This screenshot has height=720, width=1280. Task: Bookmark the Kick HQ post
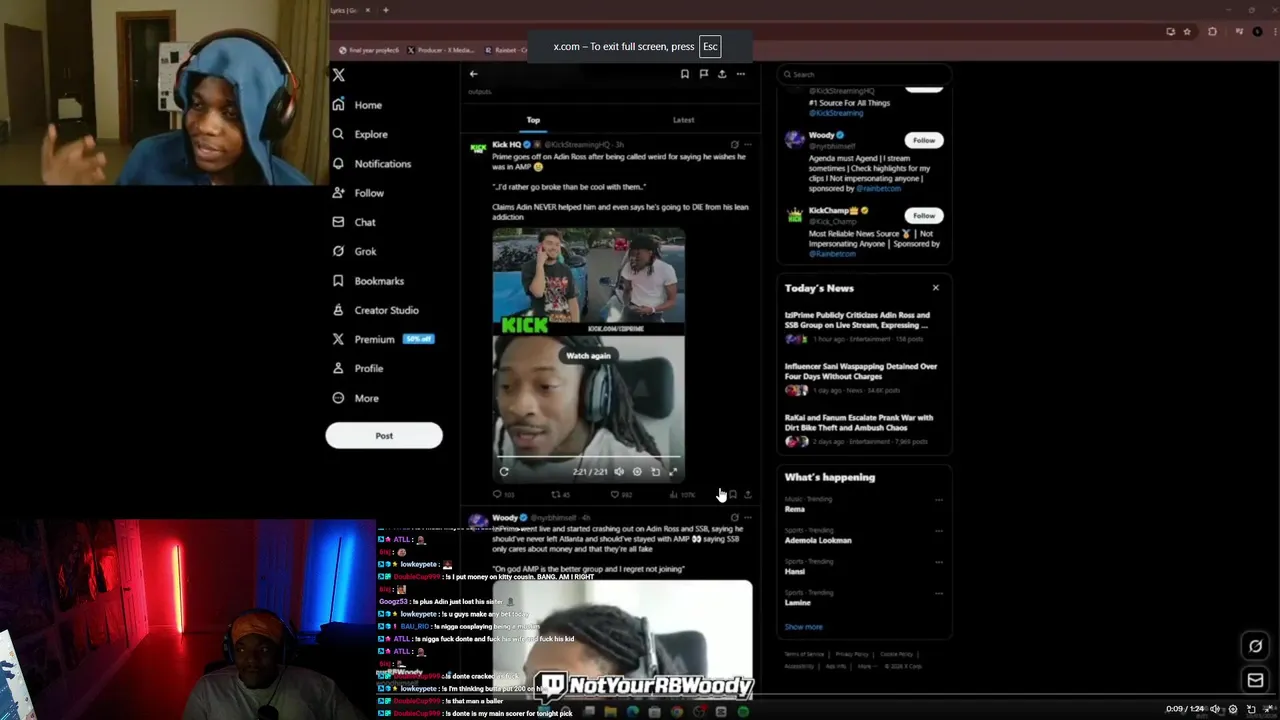(x=733, y=495)
